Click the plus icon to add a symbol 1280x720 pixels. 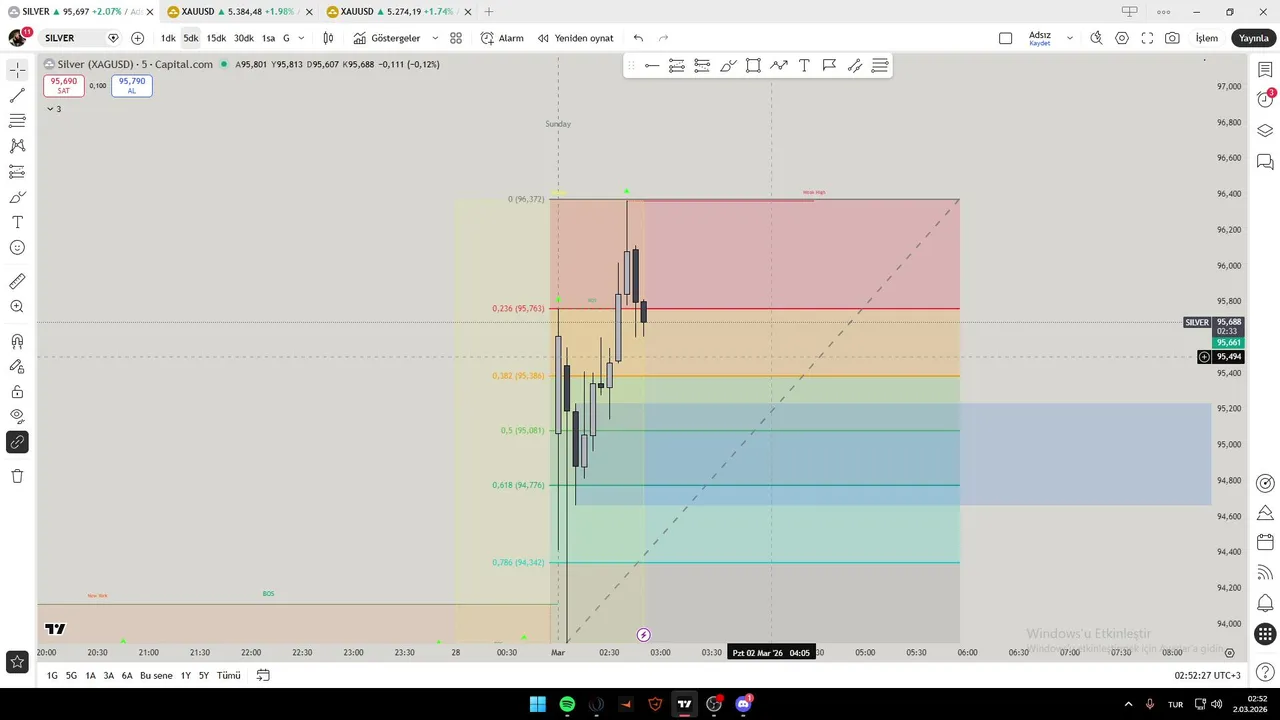coord(137,38)
